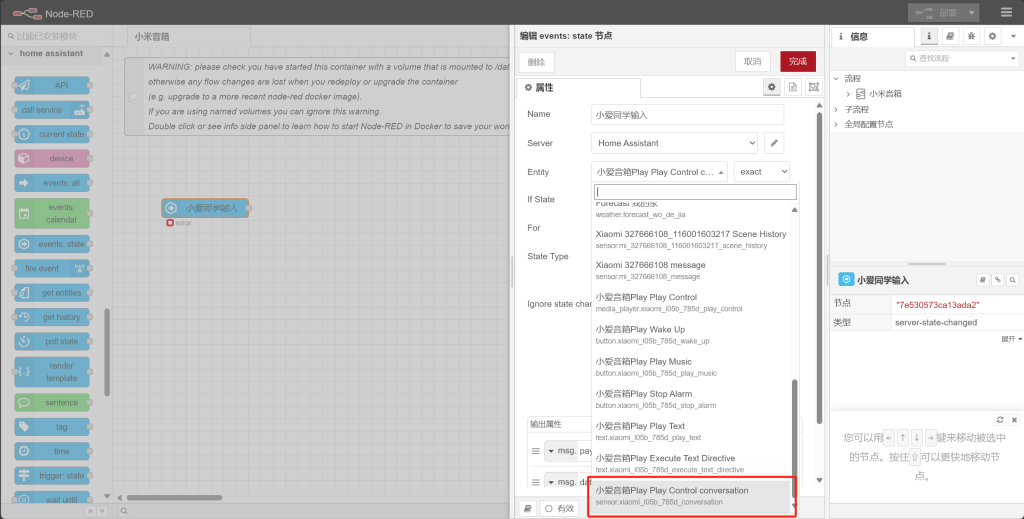Screen dimensions: 1024x519
Task: Open the configuration nodes sidebar tab
Action: point(992,37)
